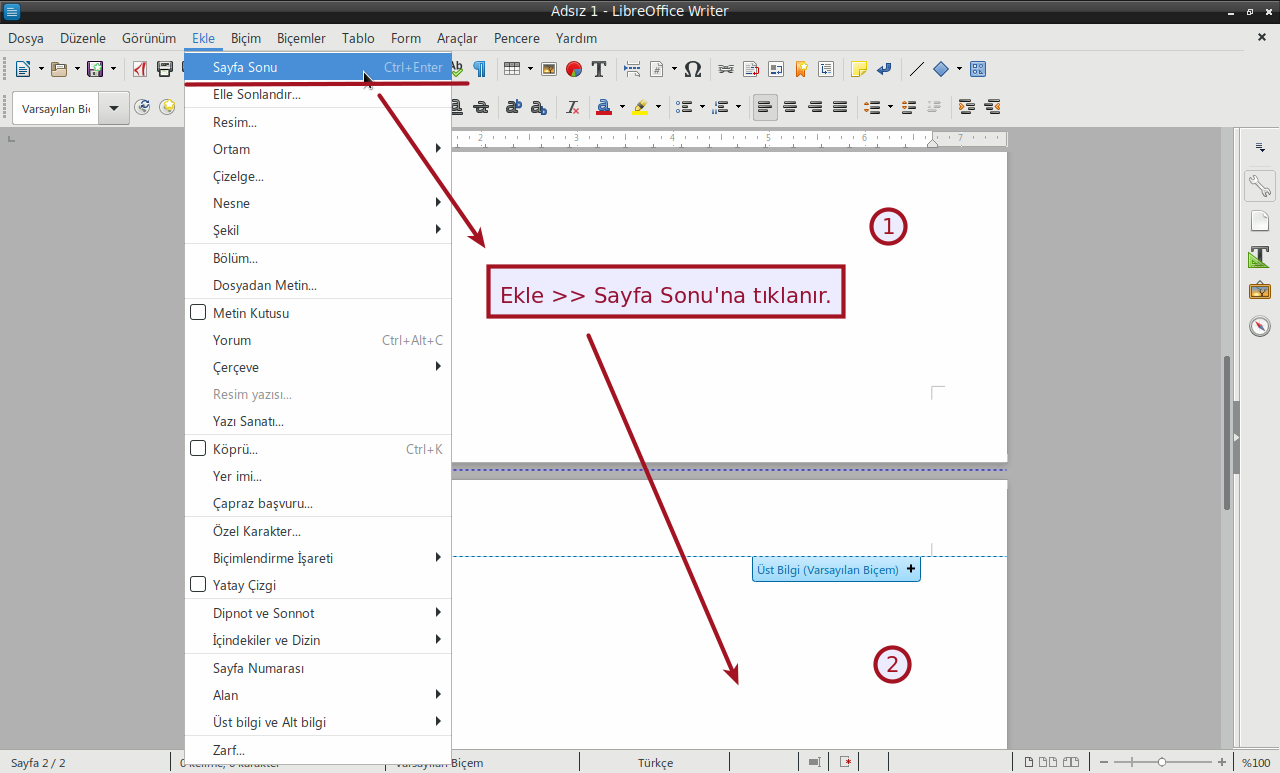Click the Insert bookmark star icon
Image resolution: width=1280 pixels, height=773 pixels.
[801, 69]
